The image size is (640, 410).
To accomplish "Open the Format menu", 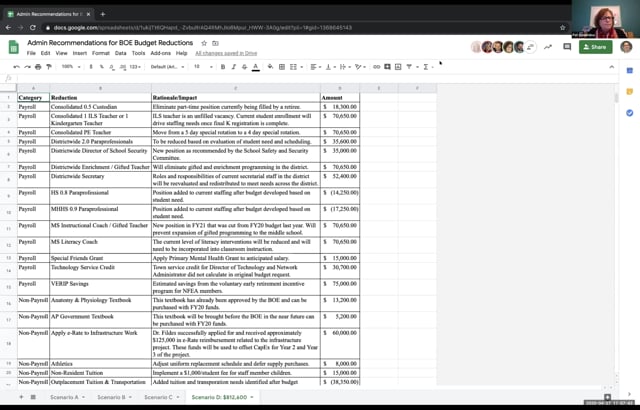I will 100,53.
